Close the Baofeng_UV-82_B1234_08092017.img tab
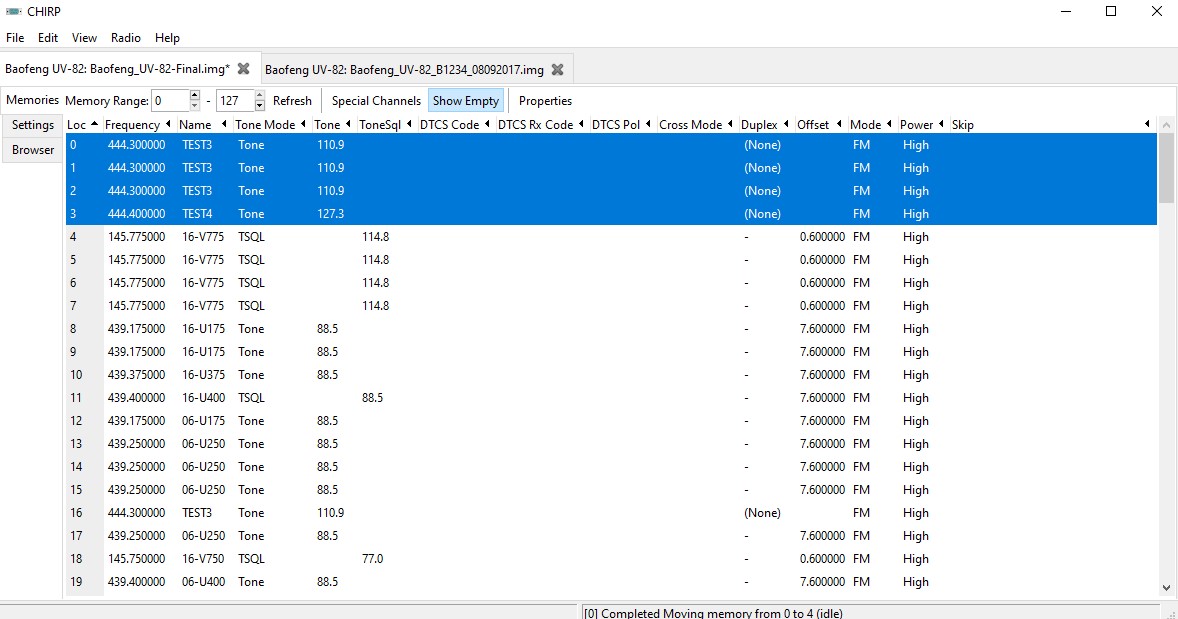Image resolution: width=1178 pixels, height=619 pixels. [557, 69]
